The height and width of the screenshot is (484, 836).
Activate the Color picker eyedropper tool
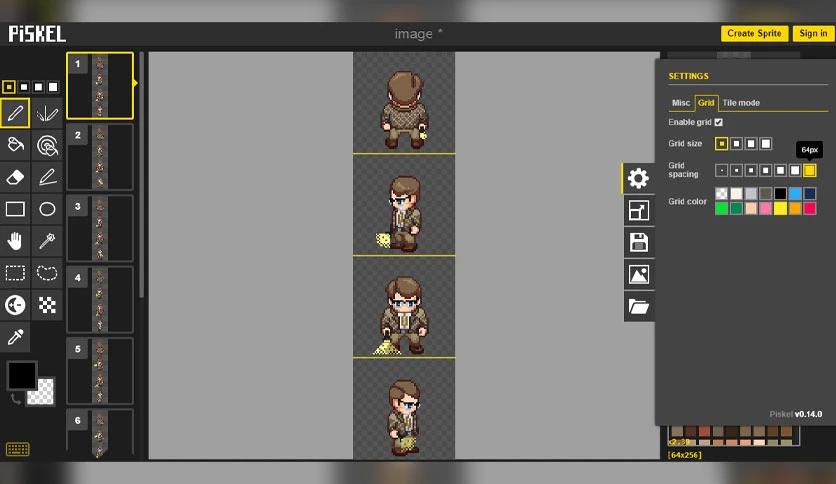click(15, 337)
